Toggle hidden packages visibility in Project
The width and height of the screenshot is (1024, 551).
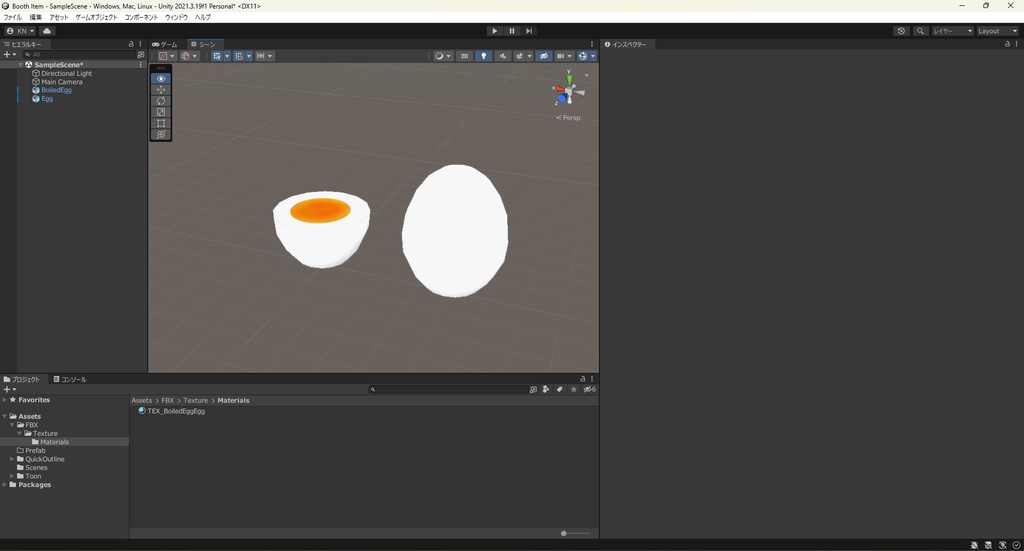pyautogui.click(x=589, y=389)
